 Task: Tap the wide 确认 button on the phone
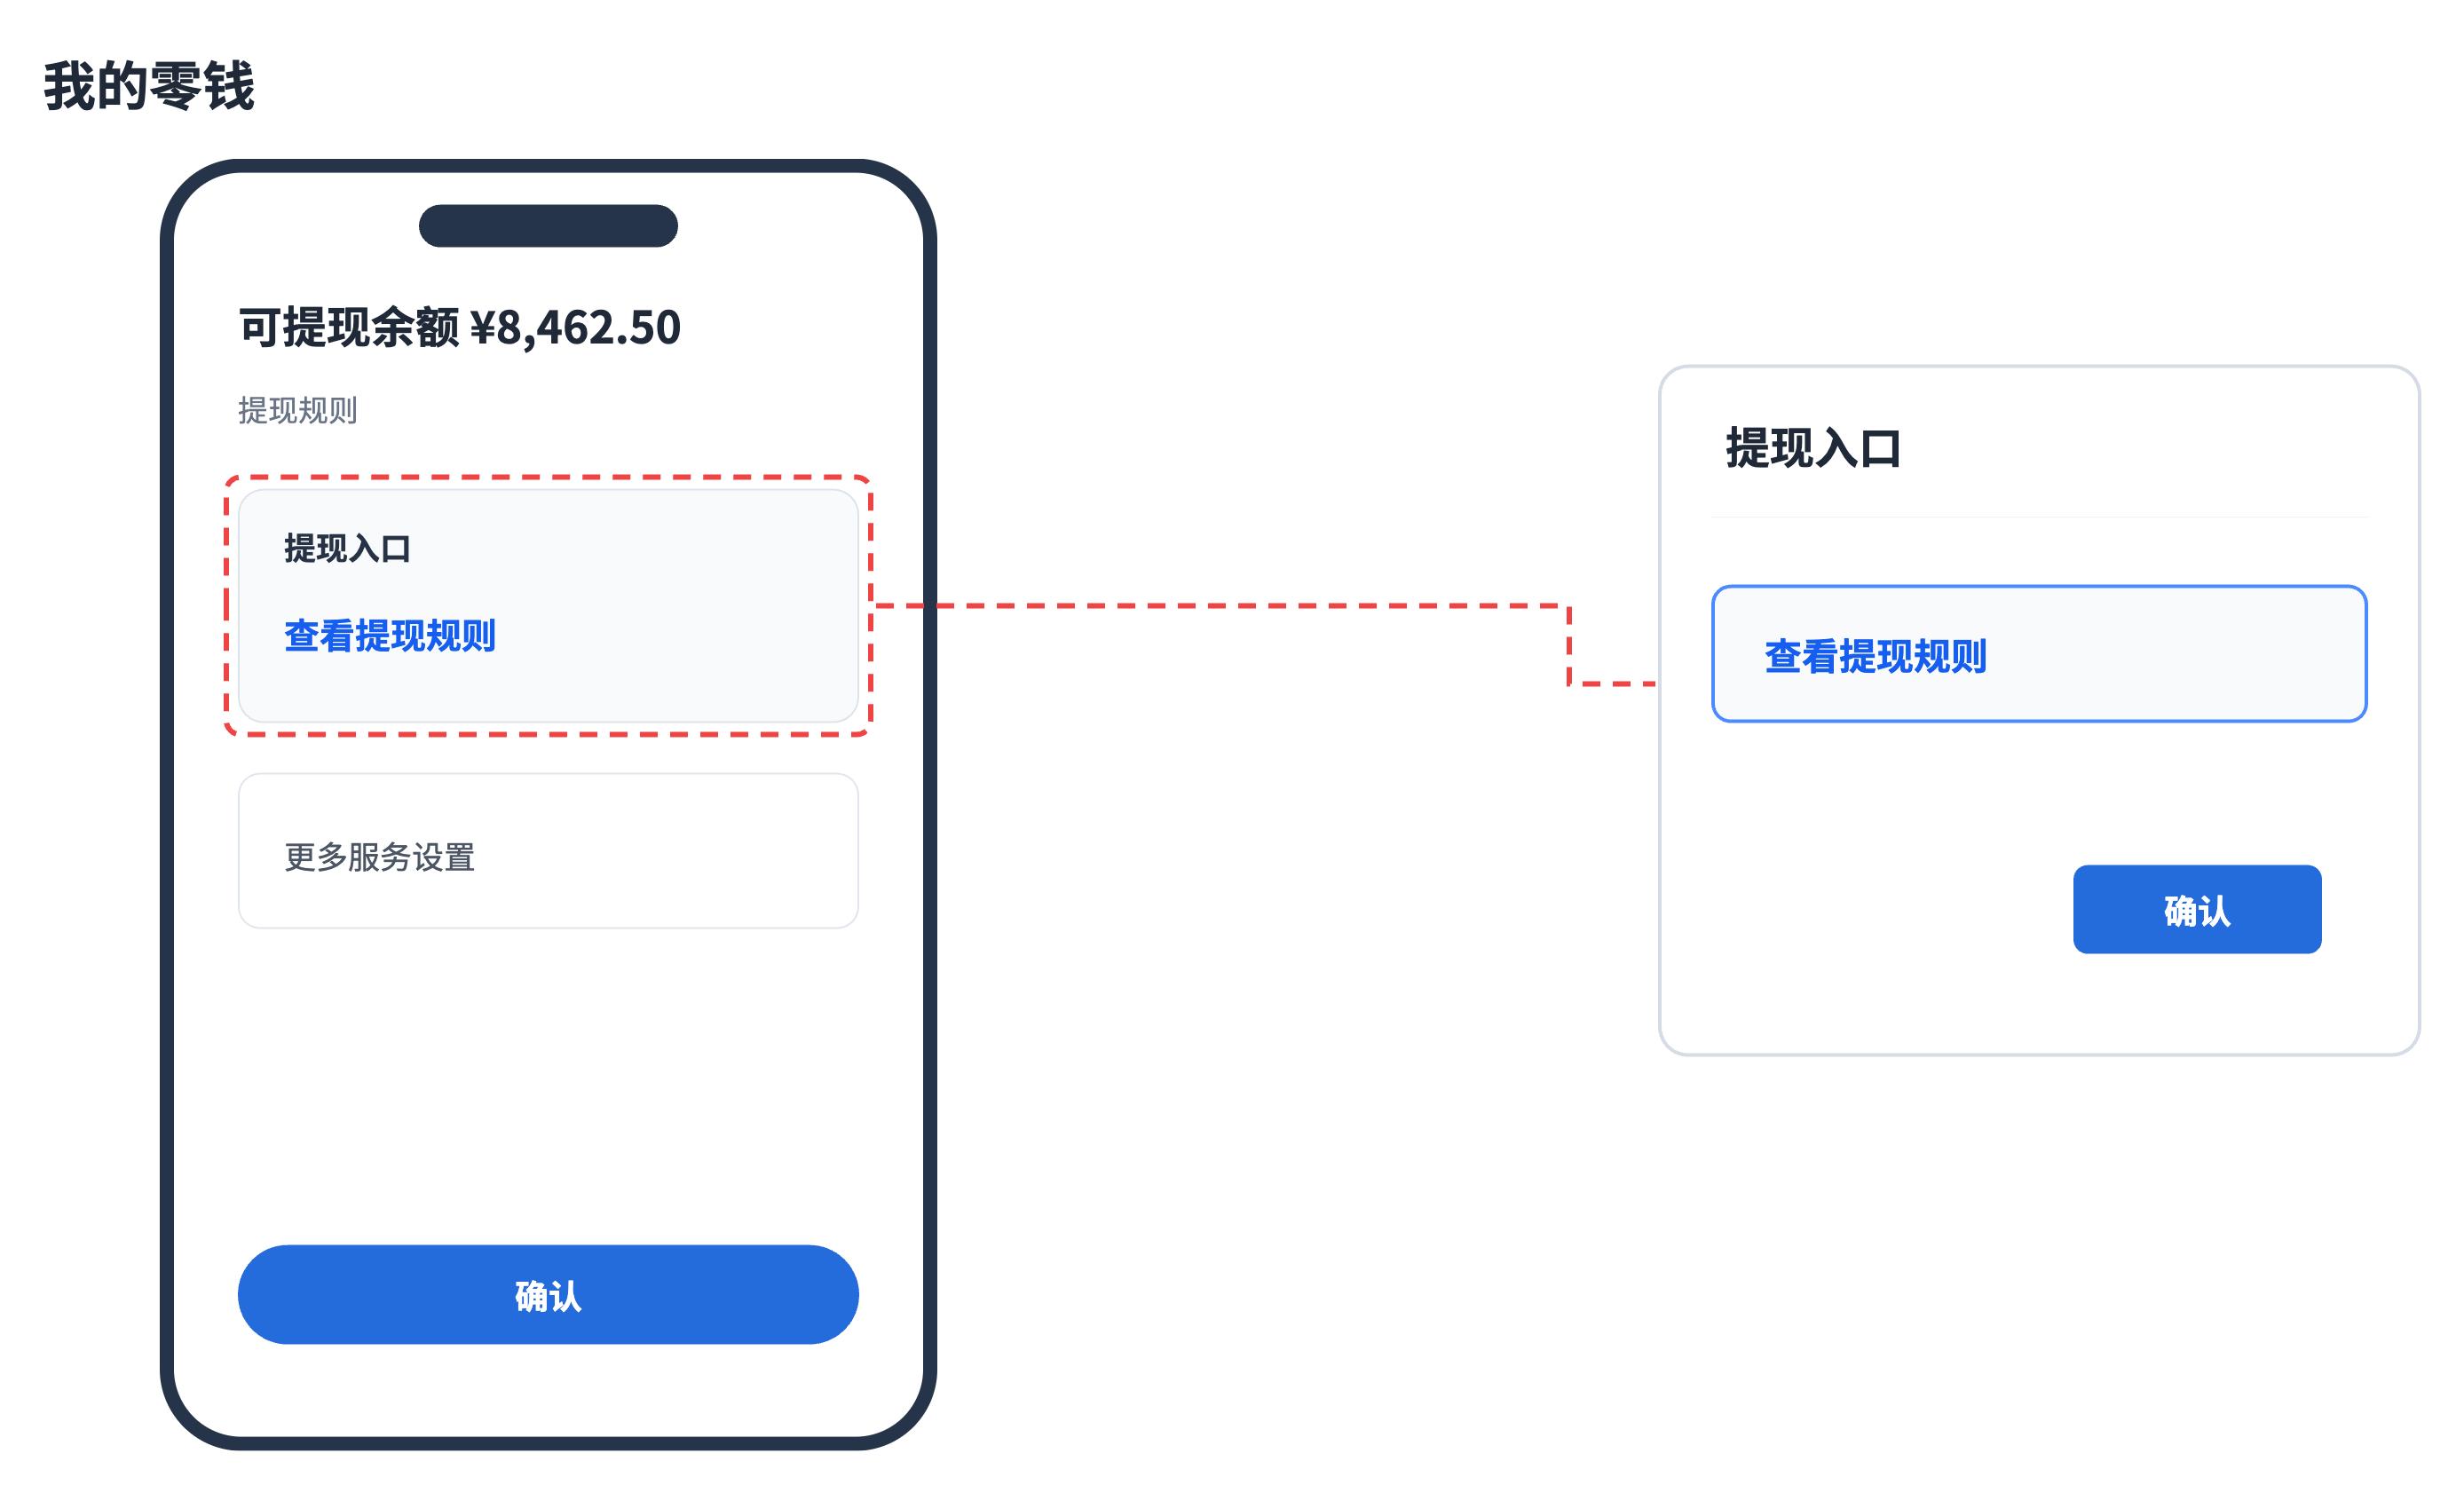pyautogui.click(x=548, y=1294)
